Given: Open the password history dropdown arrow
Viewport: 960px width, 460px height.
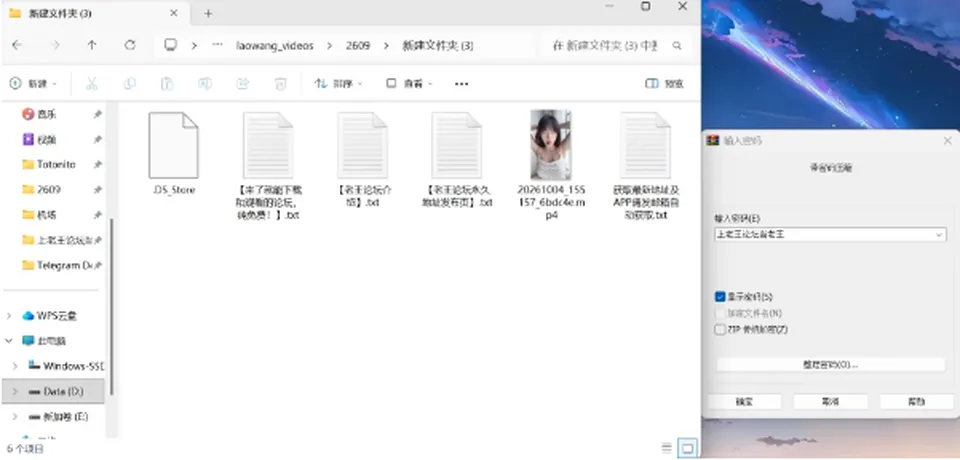Looking at the screenshot, I should [x=939, y=235].
